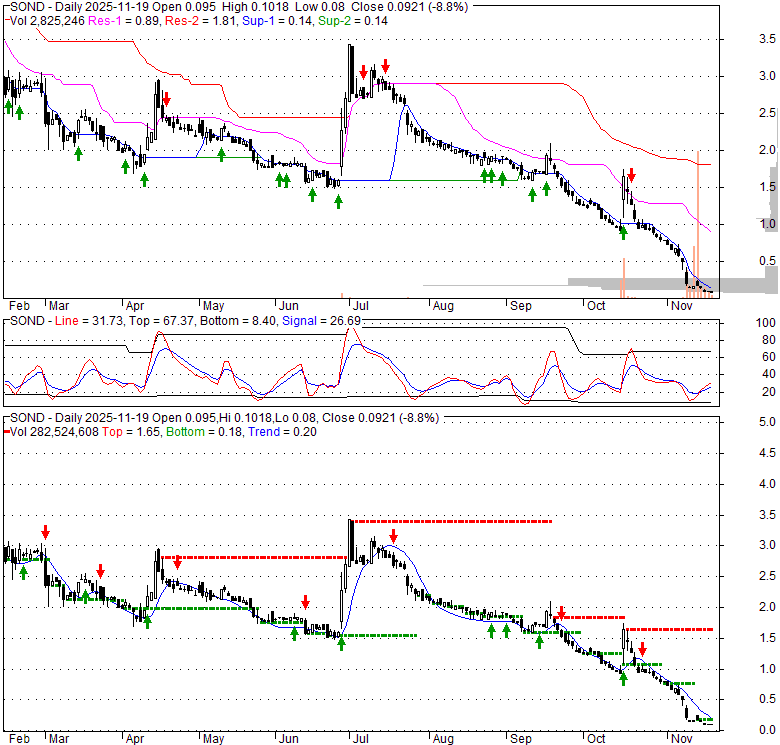The image size is (780, 745).
Task: Click the Jun month label under the bottom chart
Action: pos(288,739)
